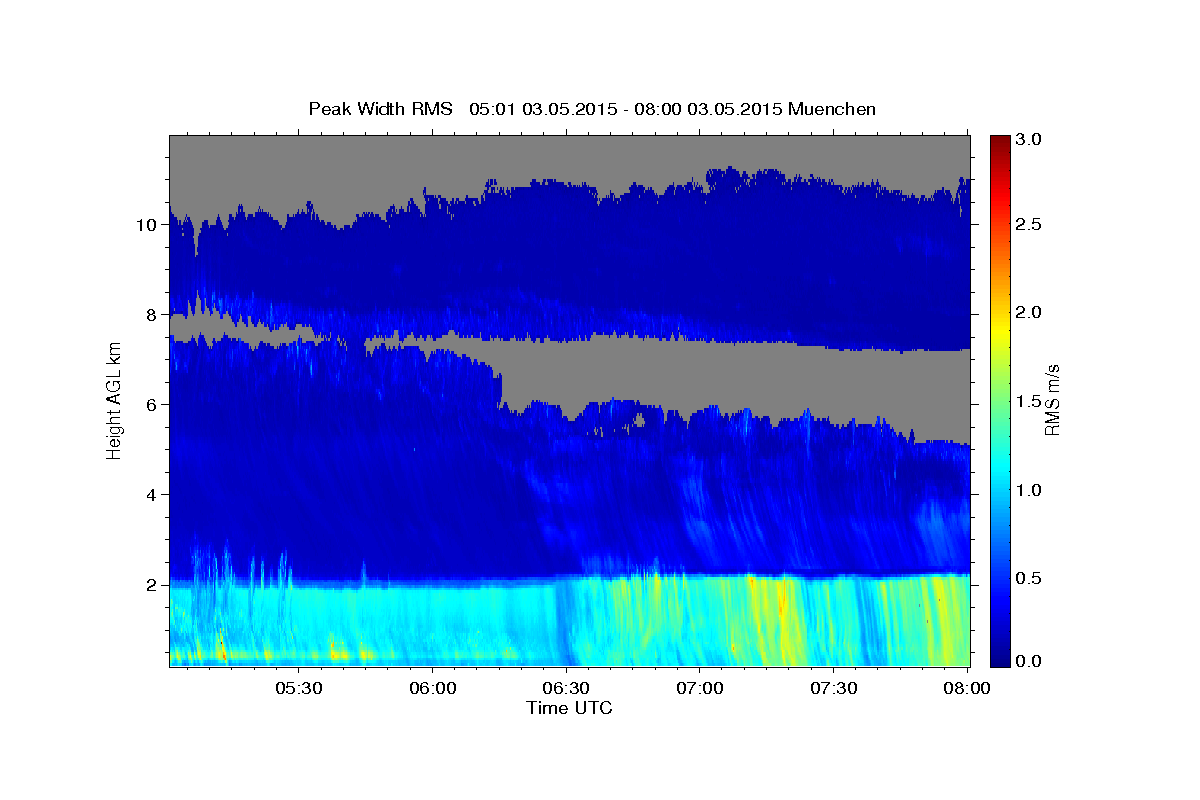Image resolution: width=1200 pixels, height=800 pixels.
Task: Click the colorbar value 1.5
Action: (x=1030, y=401)
